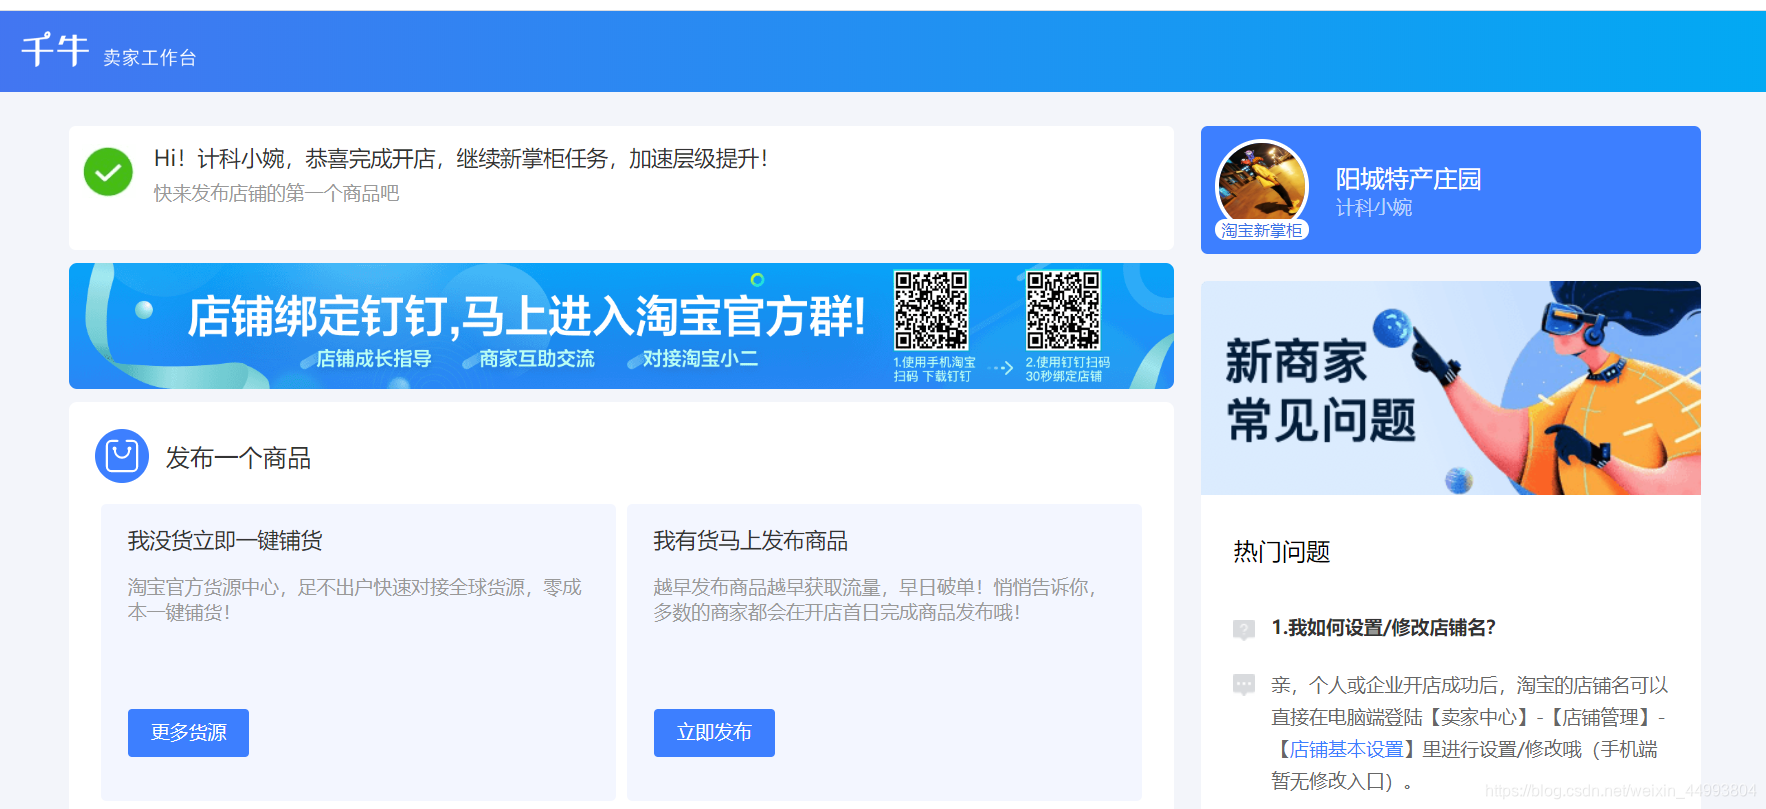This screenshot has width=1766, height=809.
Task: Click the 快来发布店铺的第一个商品吧 hint
Action: point(276,193)
